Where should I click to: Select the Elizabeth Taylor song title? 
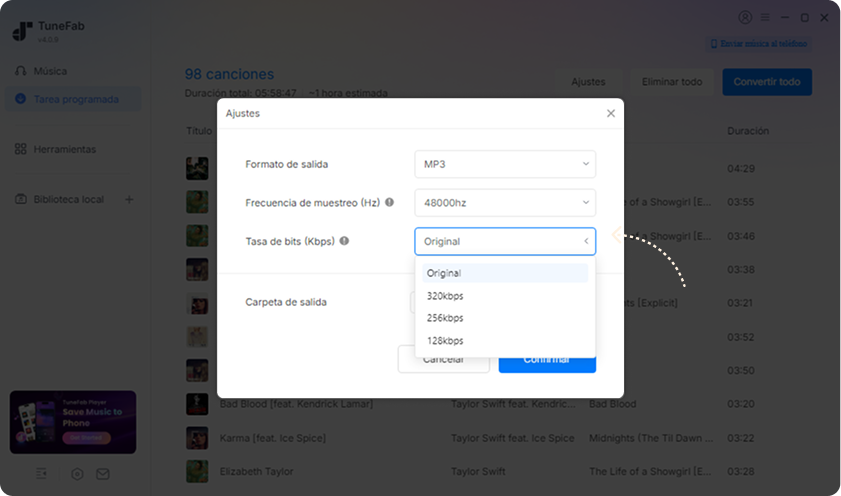[x=256, y=471]
